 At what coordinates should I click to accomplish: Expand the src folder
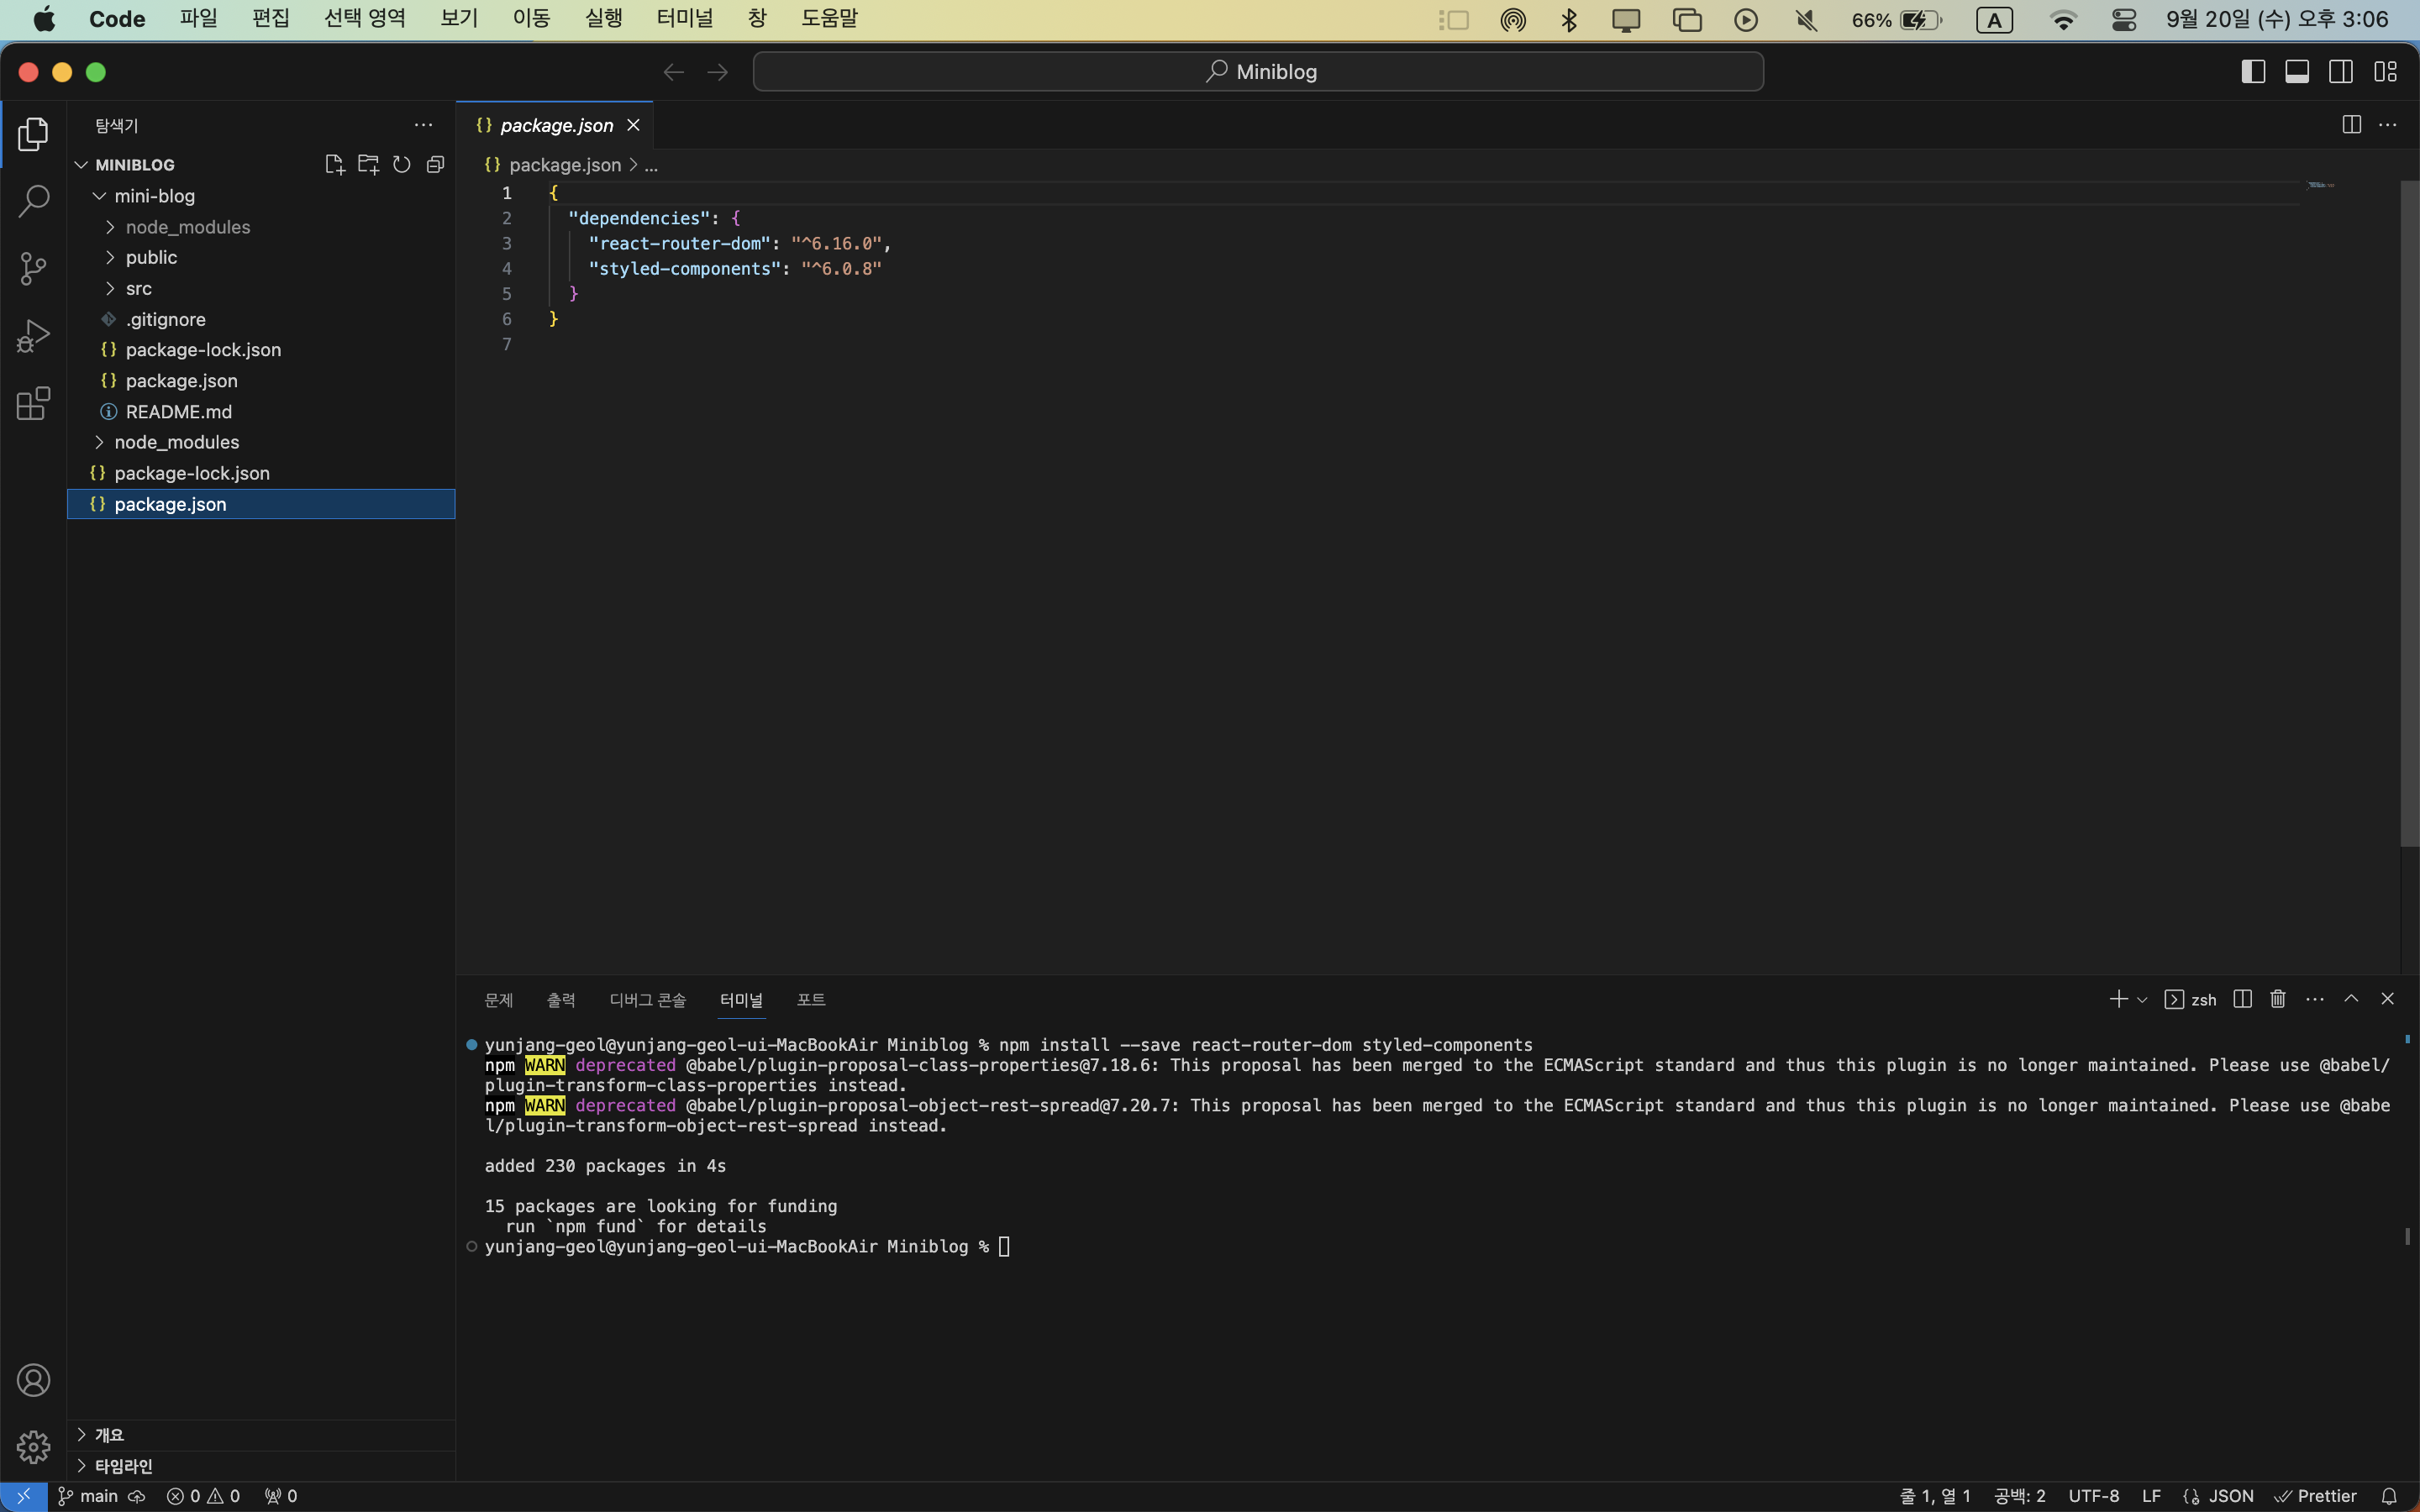point(139,289)
